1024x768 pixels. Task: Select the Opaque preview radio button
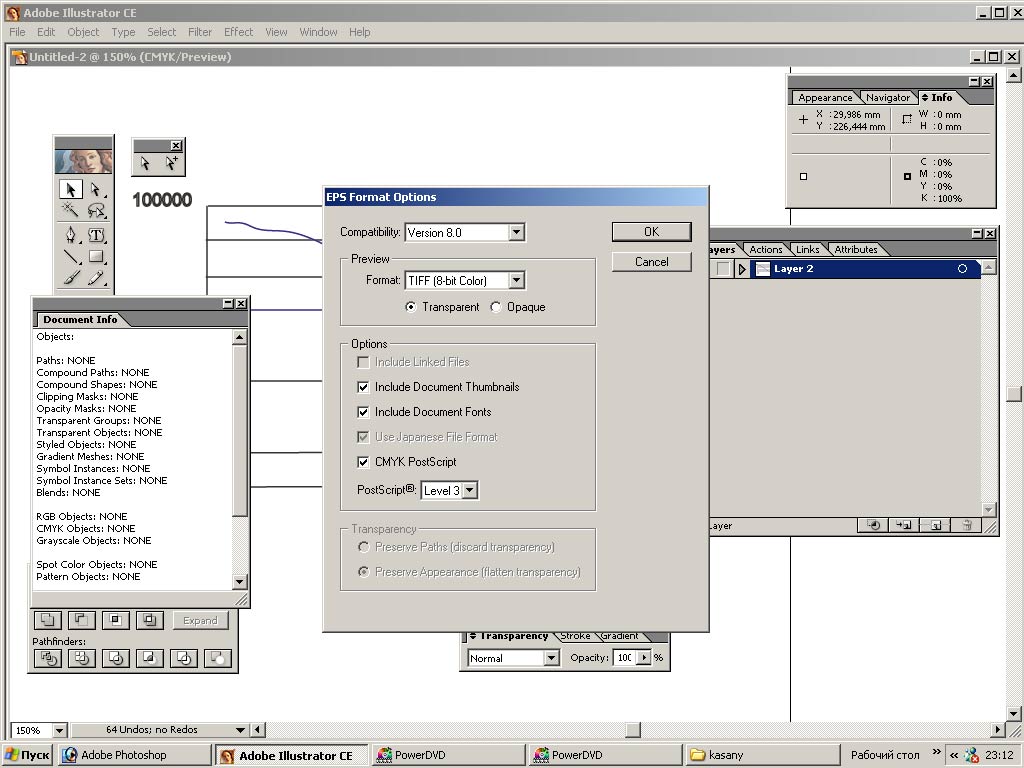coord(496,307)
